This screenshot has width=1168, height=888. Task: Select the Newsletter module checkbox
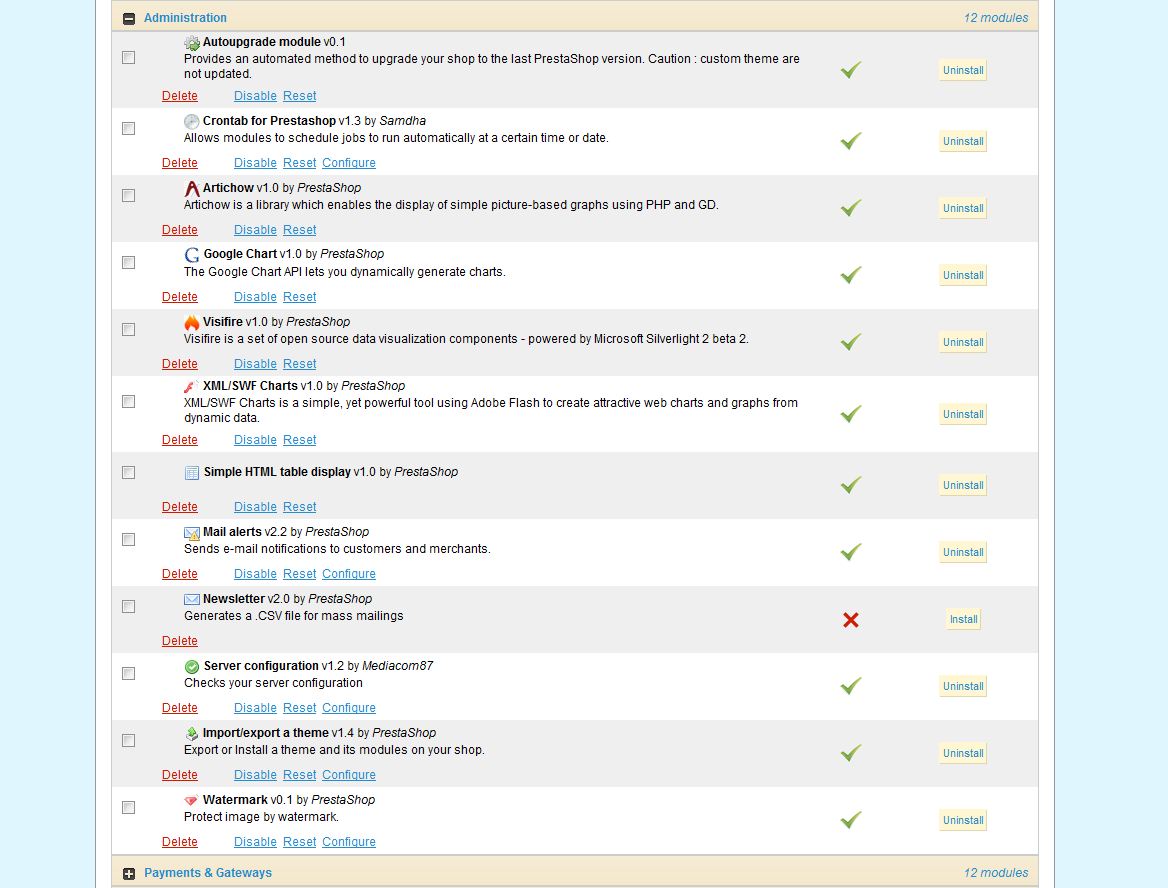(128, 606)
